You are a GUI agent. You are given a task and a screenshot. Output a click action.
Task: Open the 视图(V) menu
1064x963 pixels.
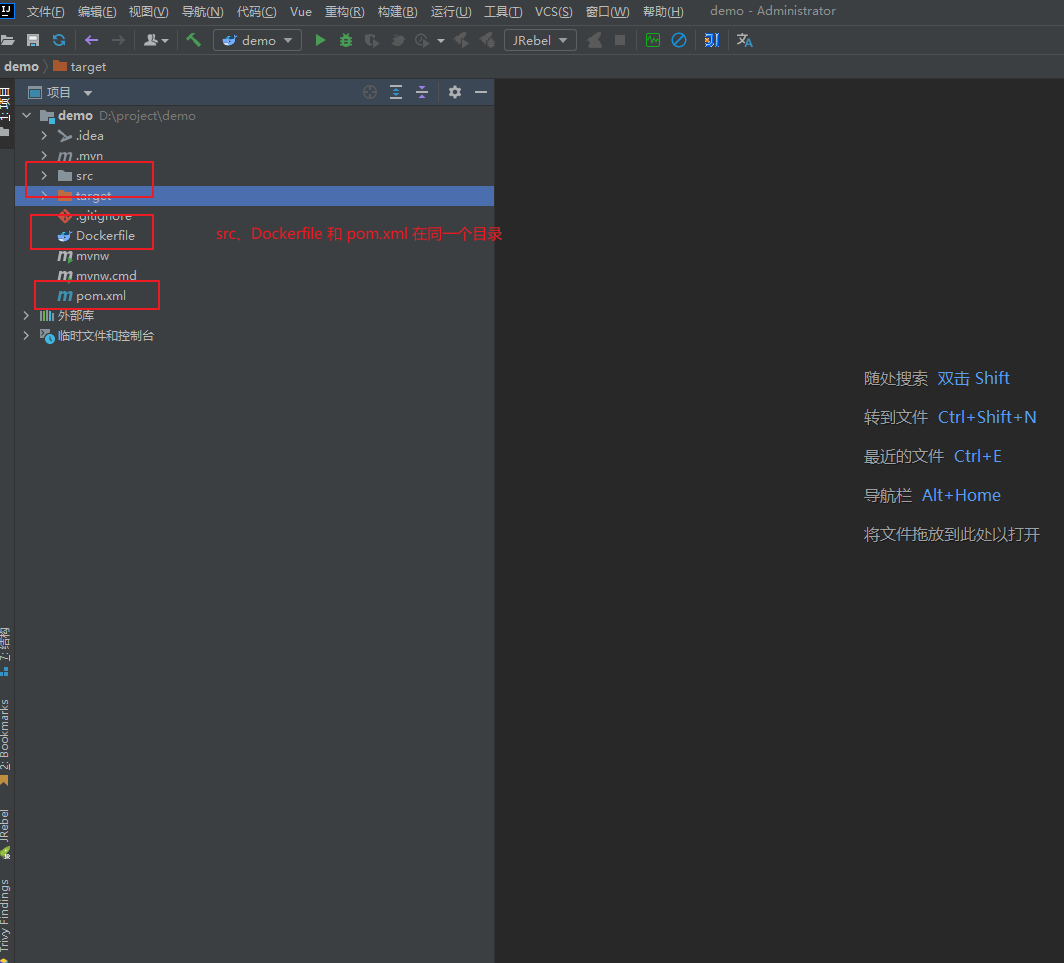pyautogui.click(x=149, y=12)
